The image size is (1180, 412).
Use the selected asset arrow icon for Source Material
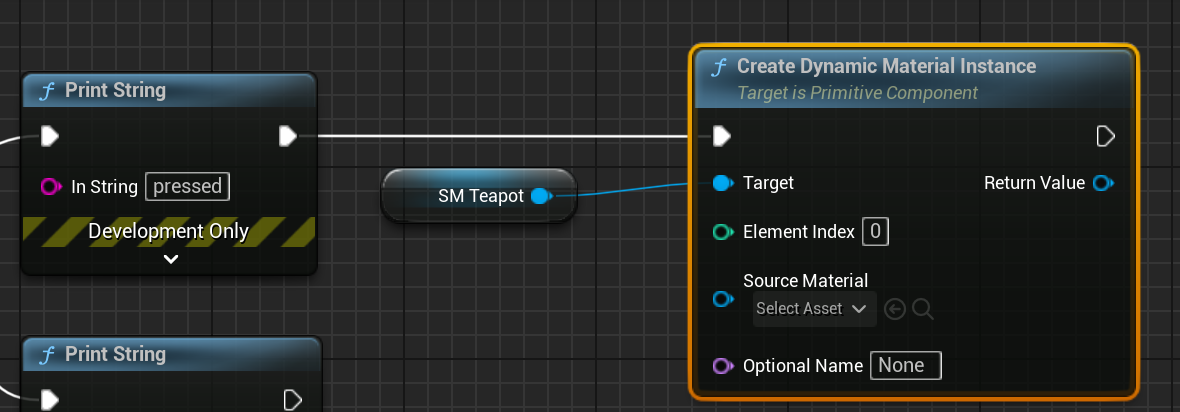[894, 309]
